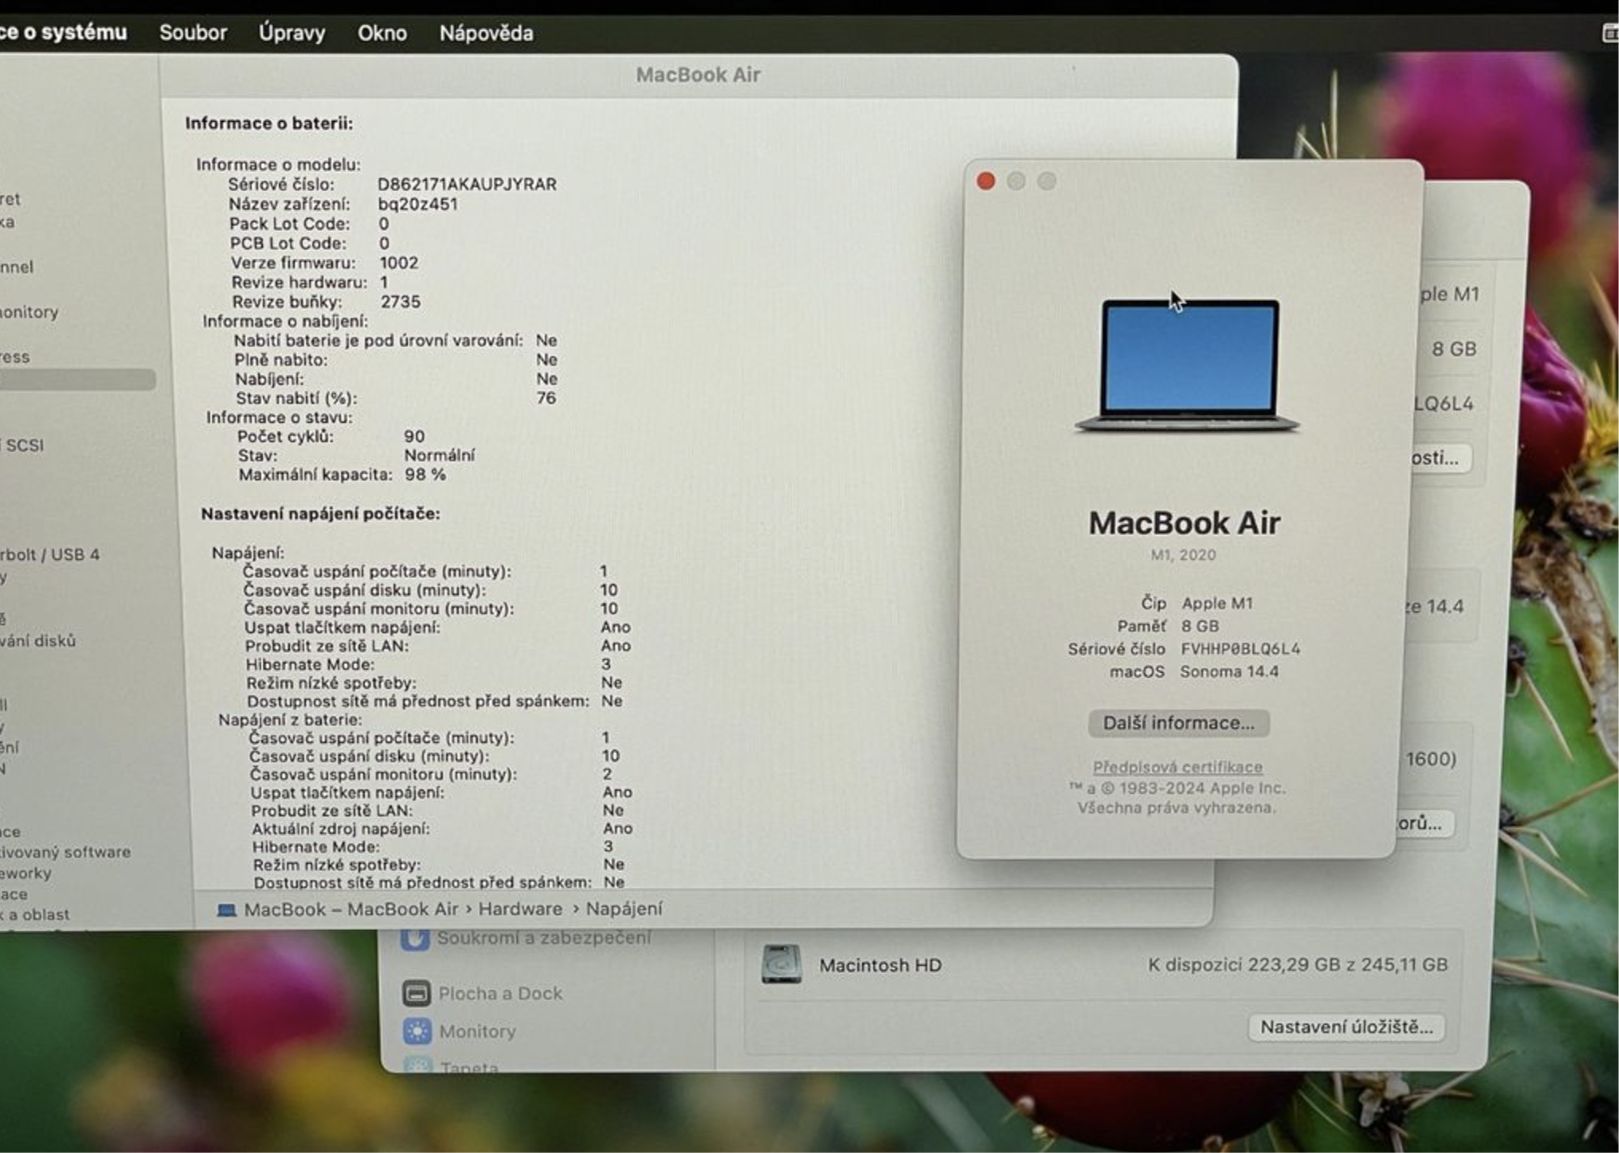Image resolution: width=1619 pixels, height=1153 pixels.
Task: Click macOS version Sonoma 14.4
Action: [1229, 672]
